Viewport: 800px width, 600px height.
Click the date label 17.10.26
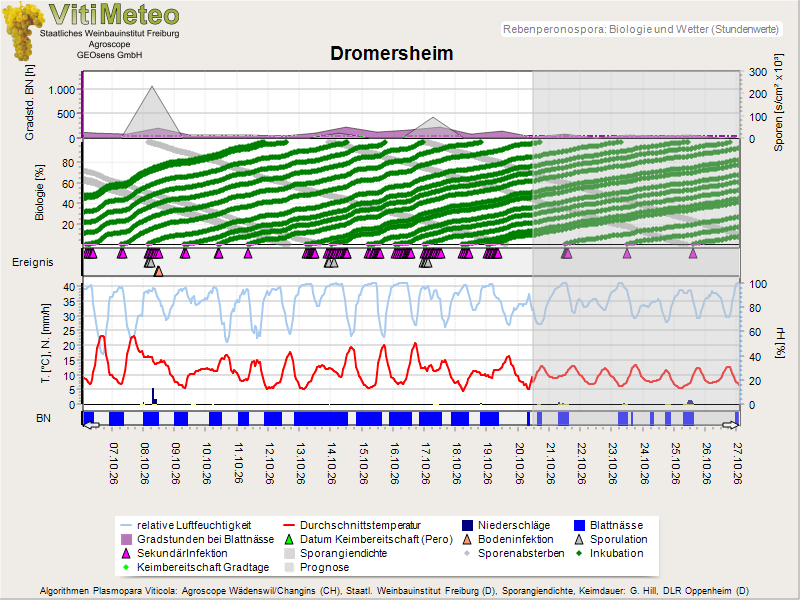coord(426,463)
